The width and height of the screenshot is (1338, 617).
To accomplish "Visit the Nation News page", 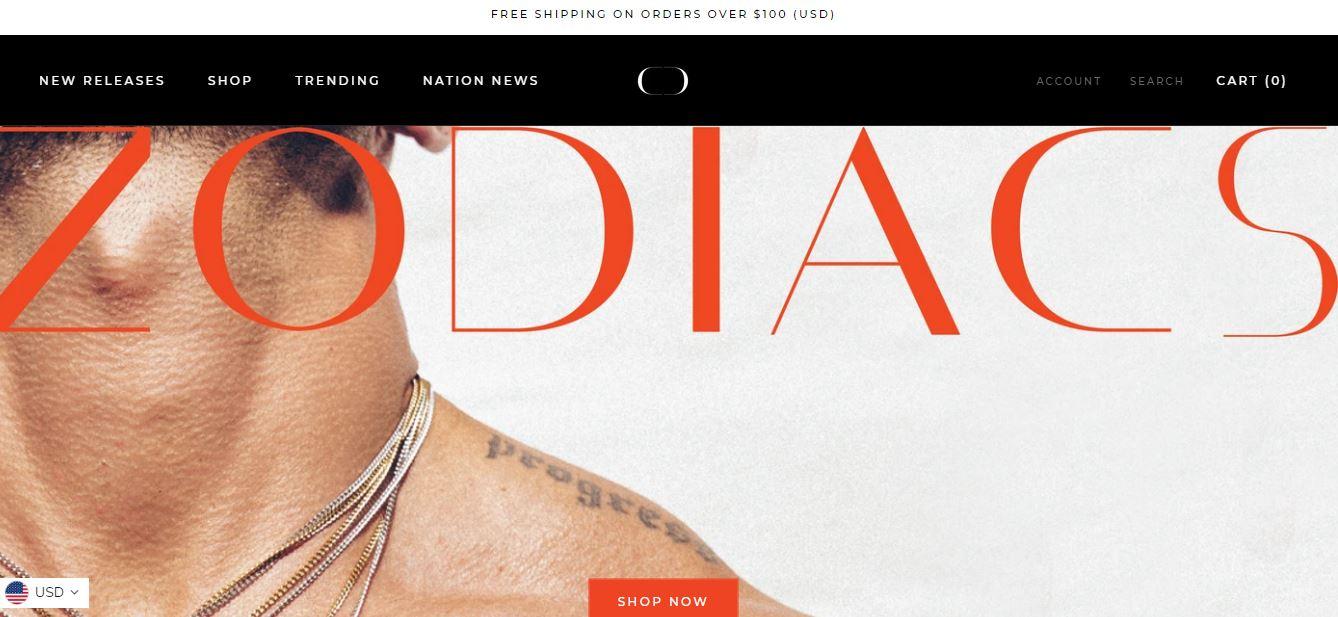I will (481, 80).
